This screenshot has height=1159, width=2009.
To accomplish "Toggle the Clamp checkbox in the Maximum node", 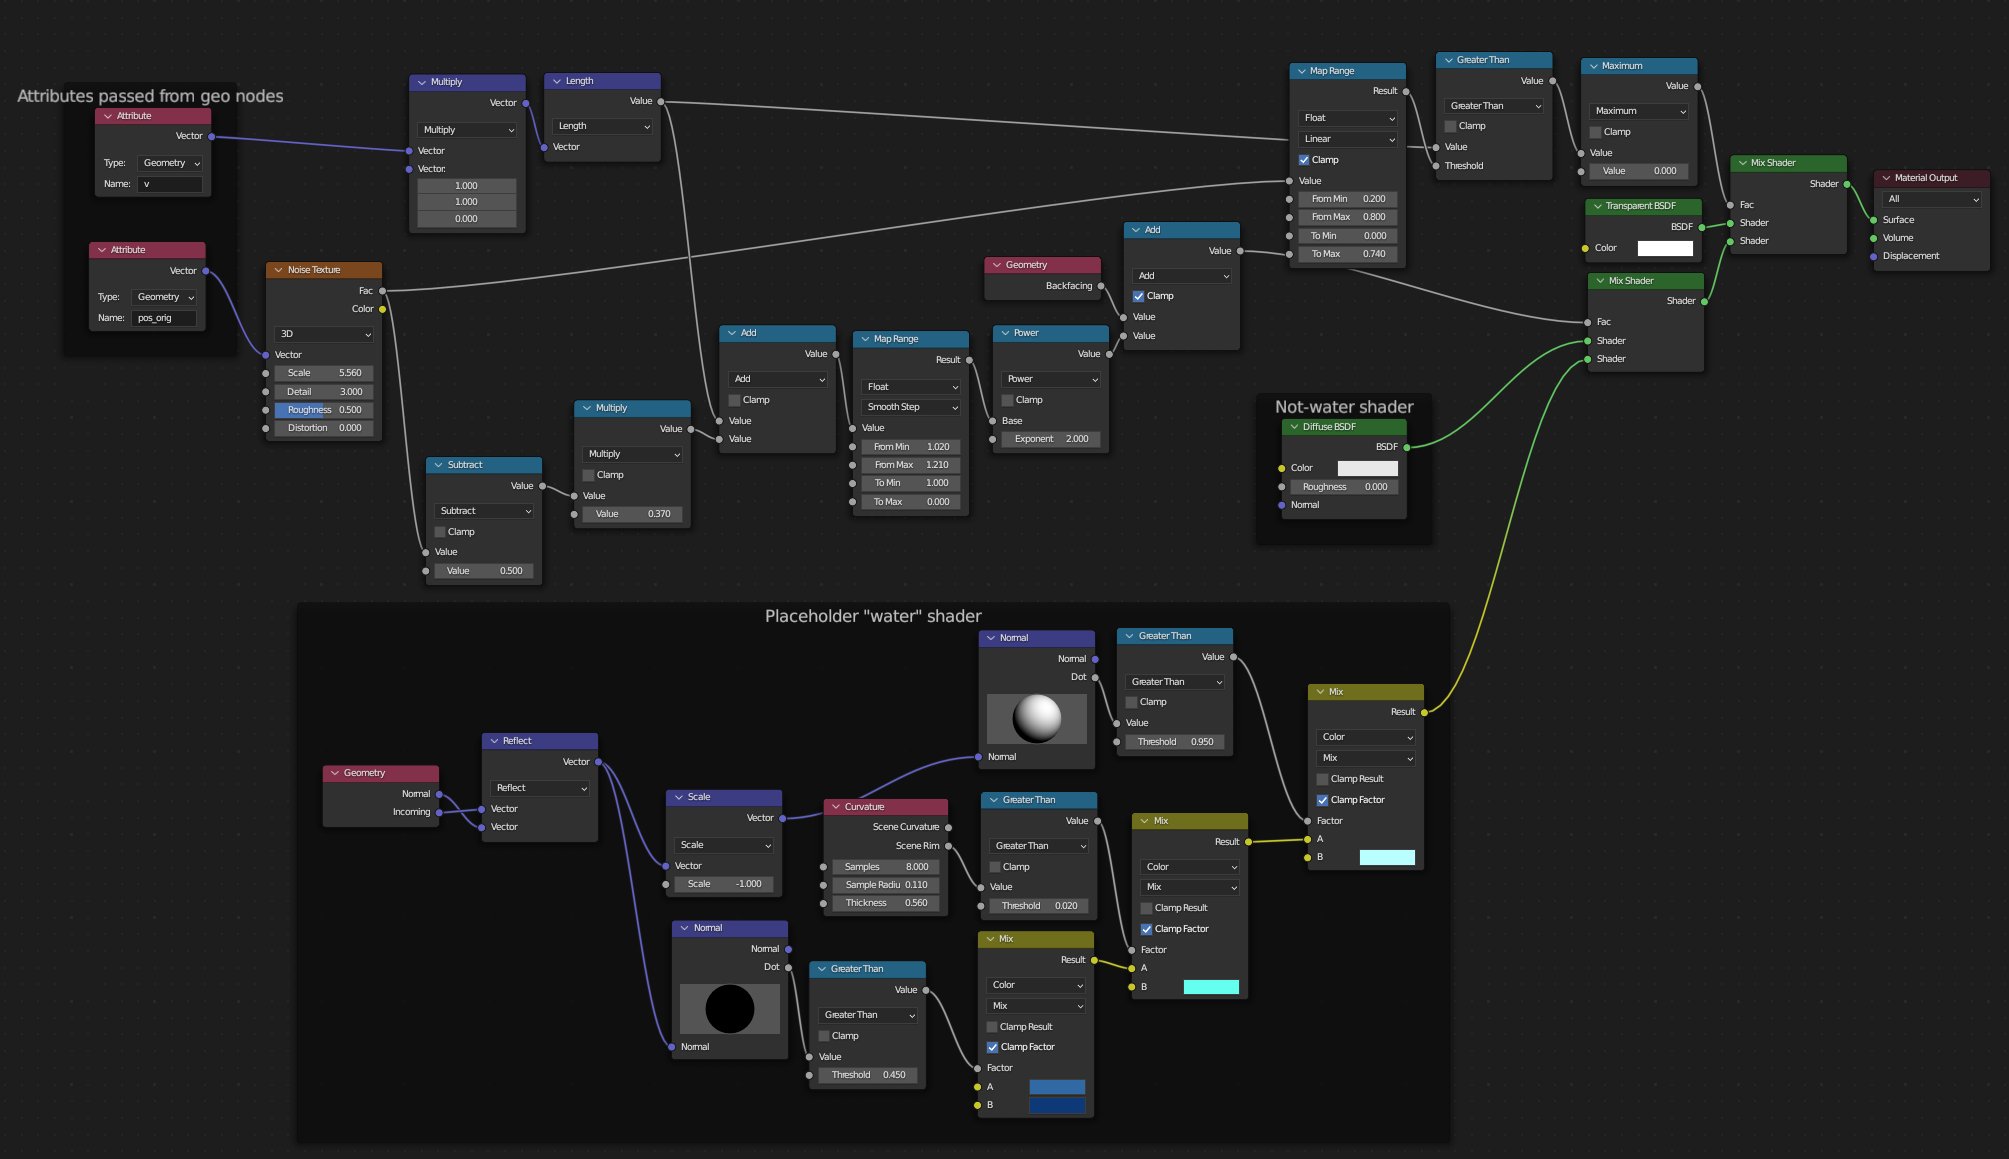I will pos(1595,132).
